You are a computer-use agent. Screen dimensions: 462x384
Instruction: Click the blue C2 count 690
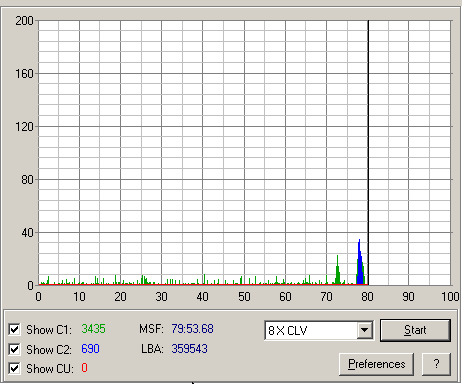click(x=90, y=349)
